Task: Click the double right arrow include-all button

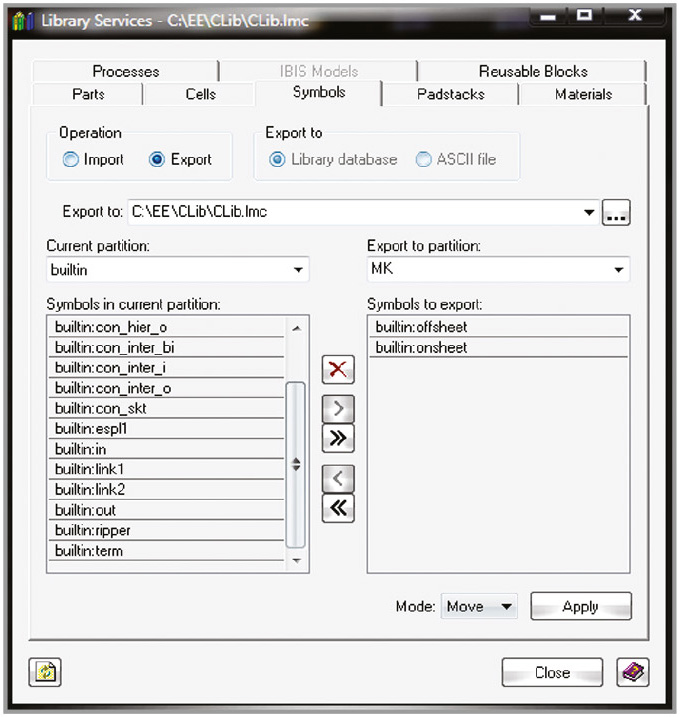Action: [339, 438]
